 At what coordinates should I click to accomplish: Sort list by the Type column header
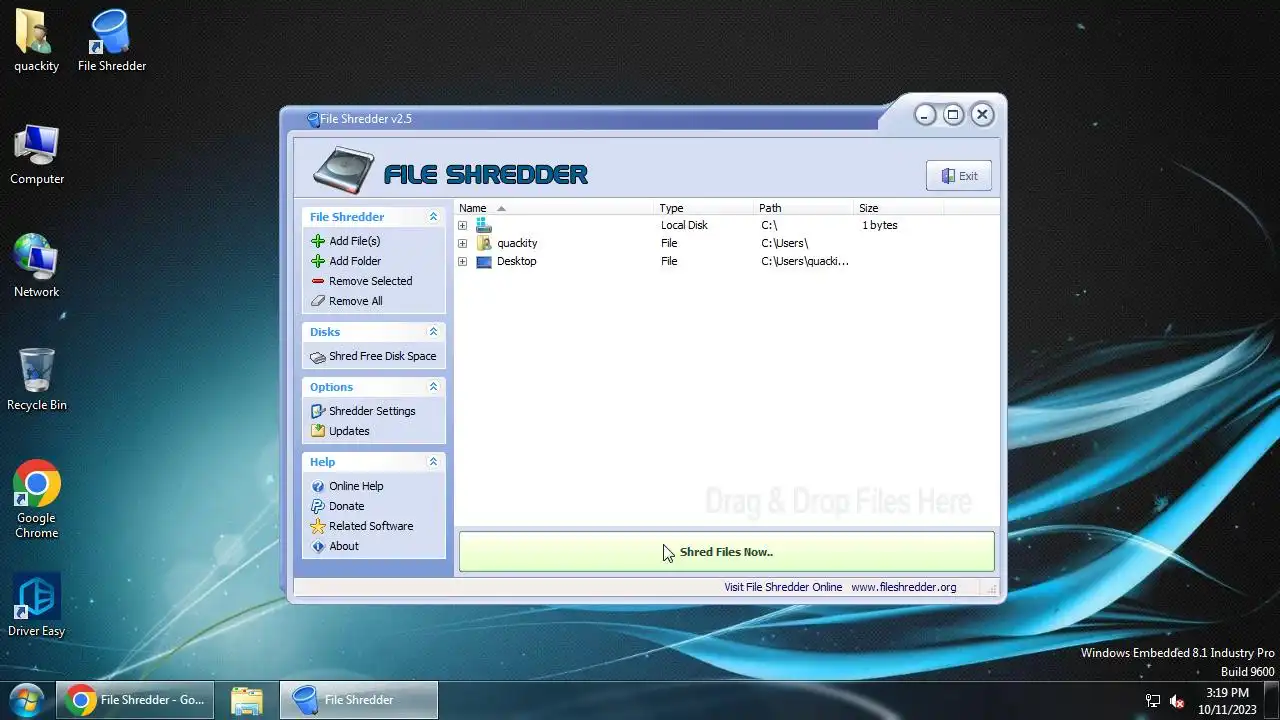(705, 208)
